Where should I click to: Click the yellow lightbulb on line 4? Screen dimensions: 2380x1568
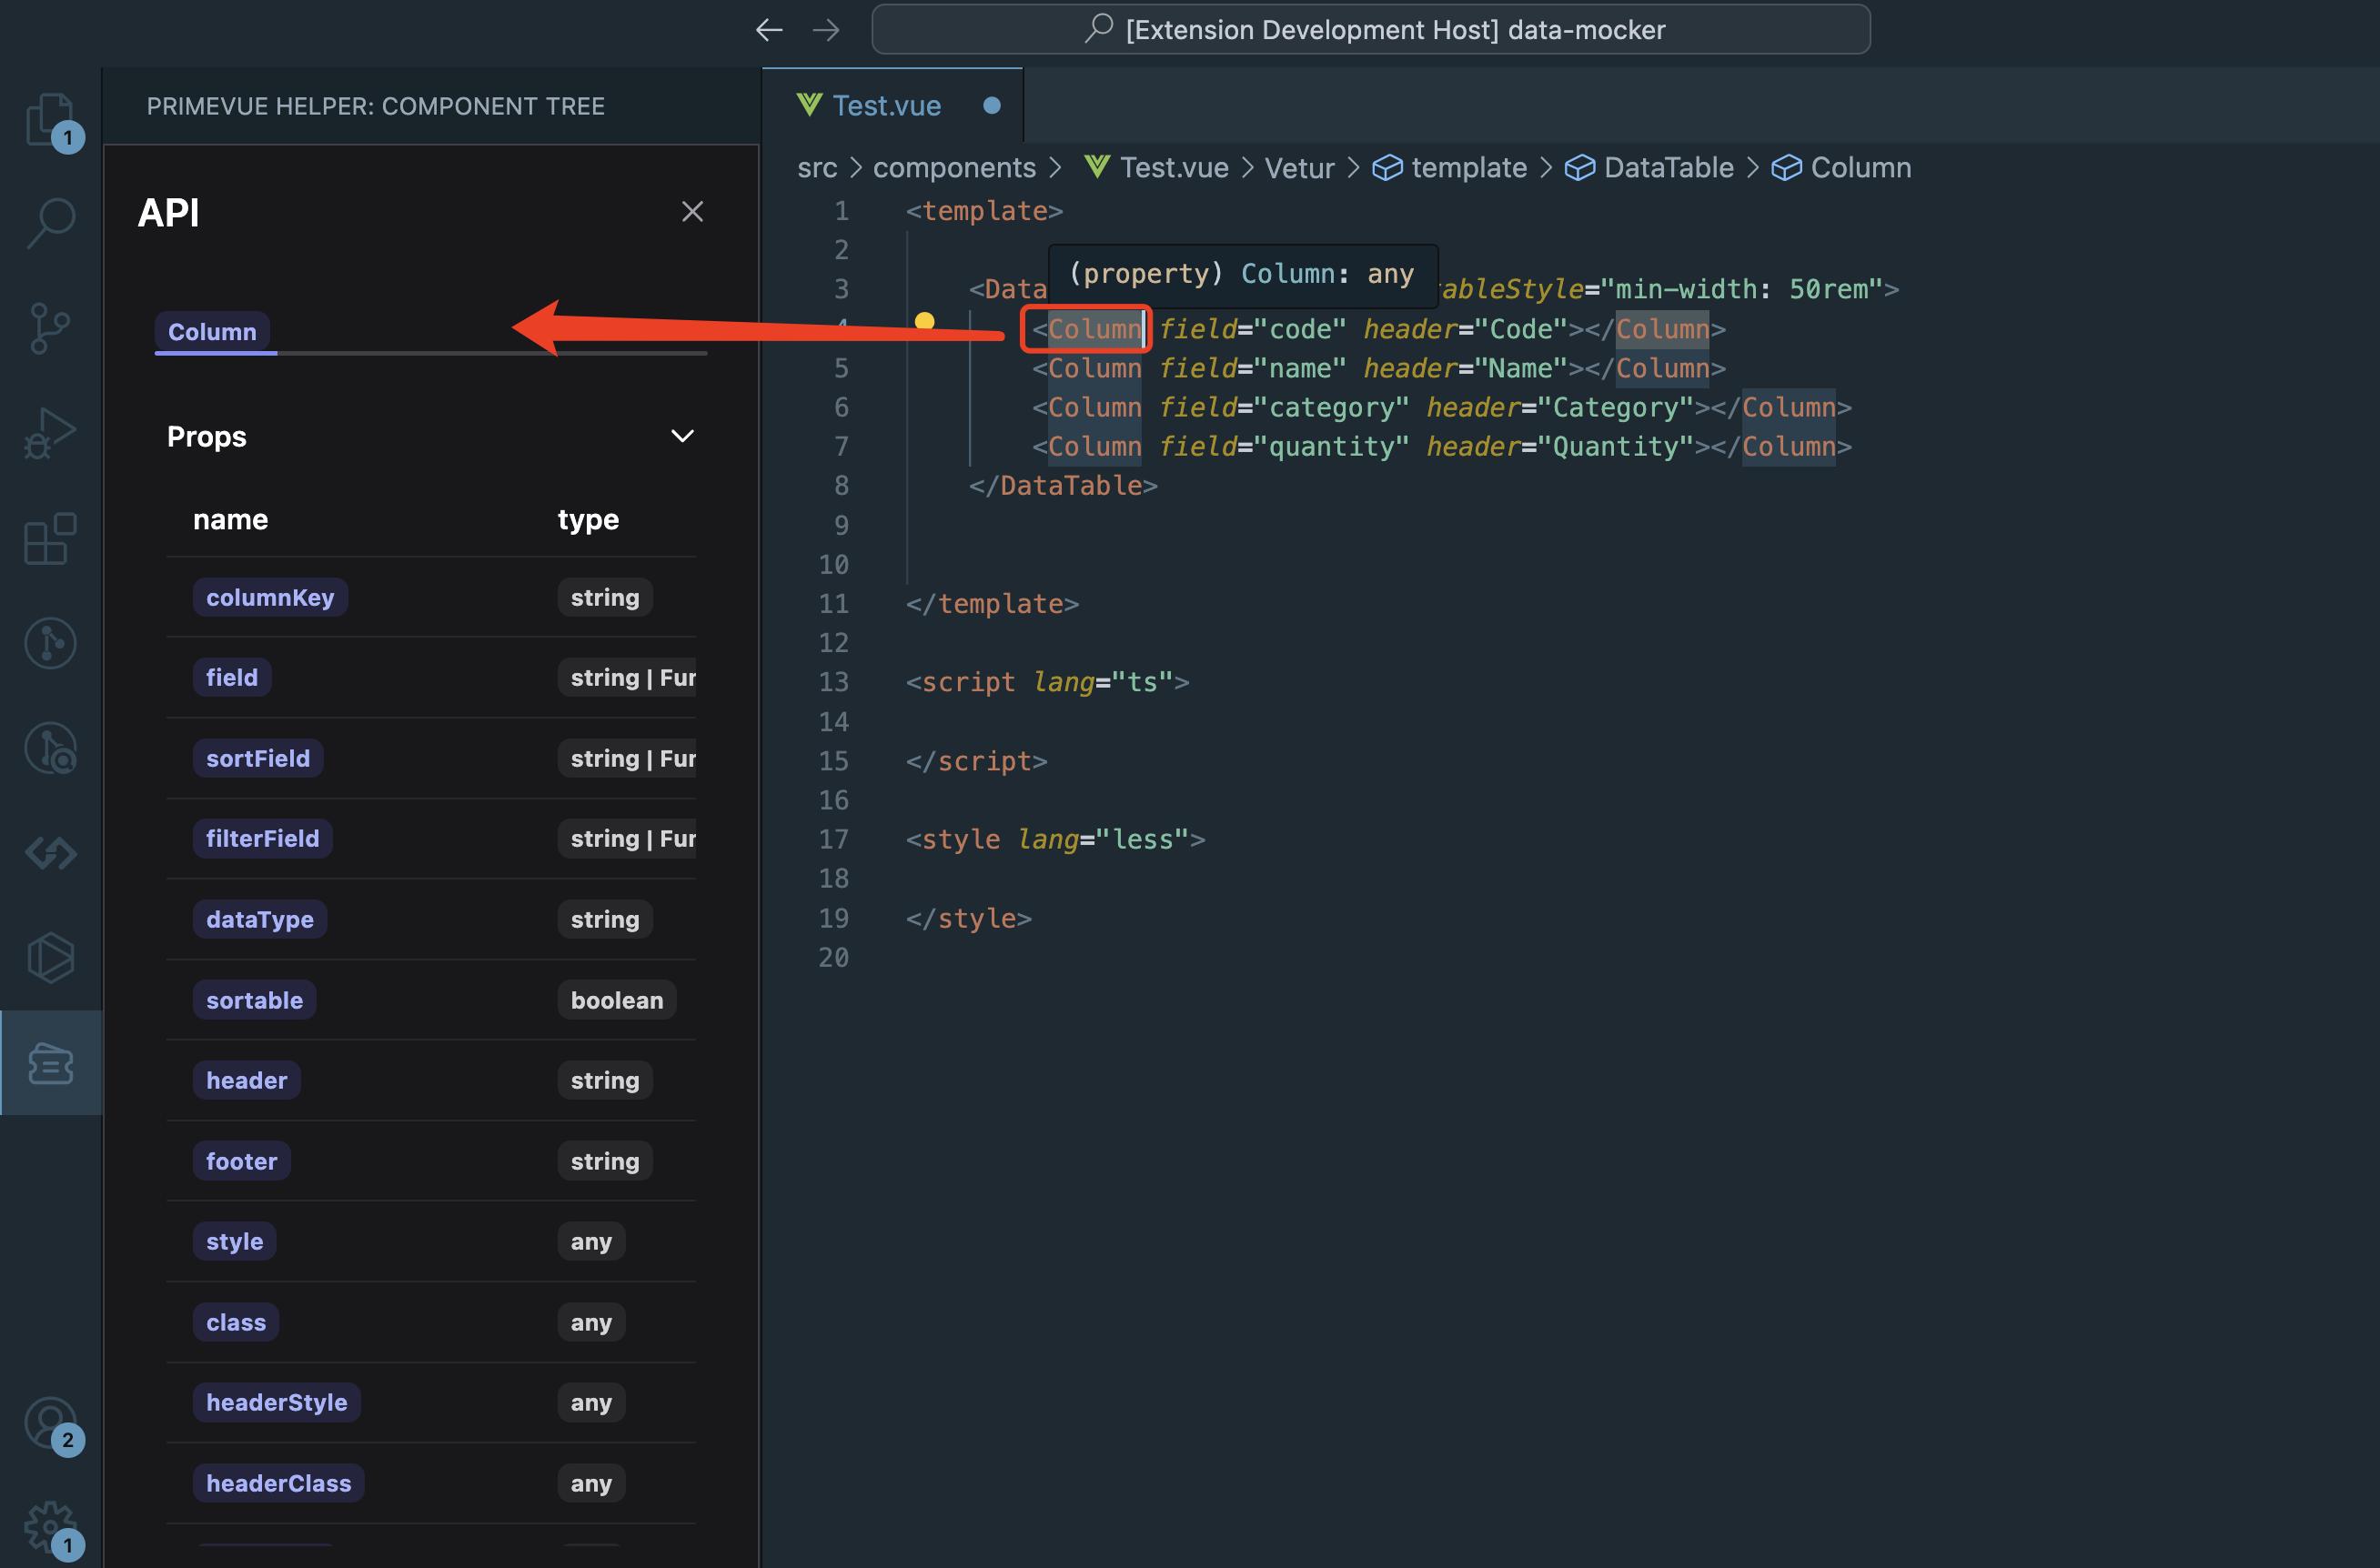click(925, 322)
